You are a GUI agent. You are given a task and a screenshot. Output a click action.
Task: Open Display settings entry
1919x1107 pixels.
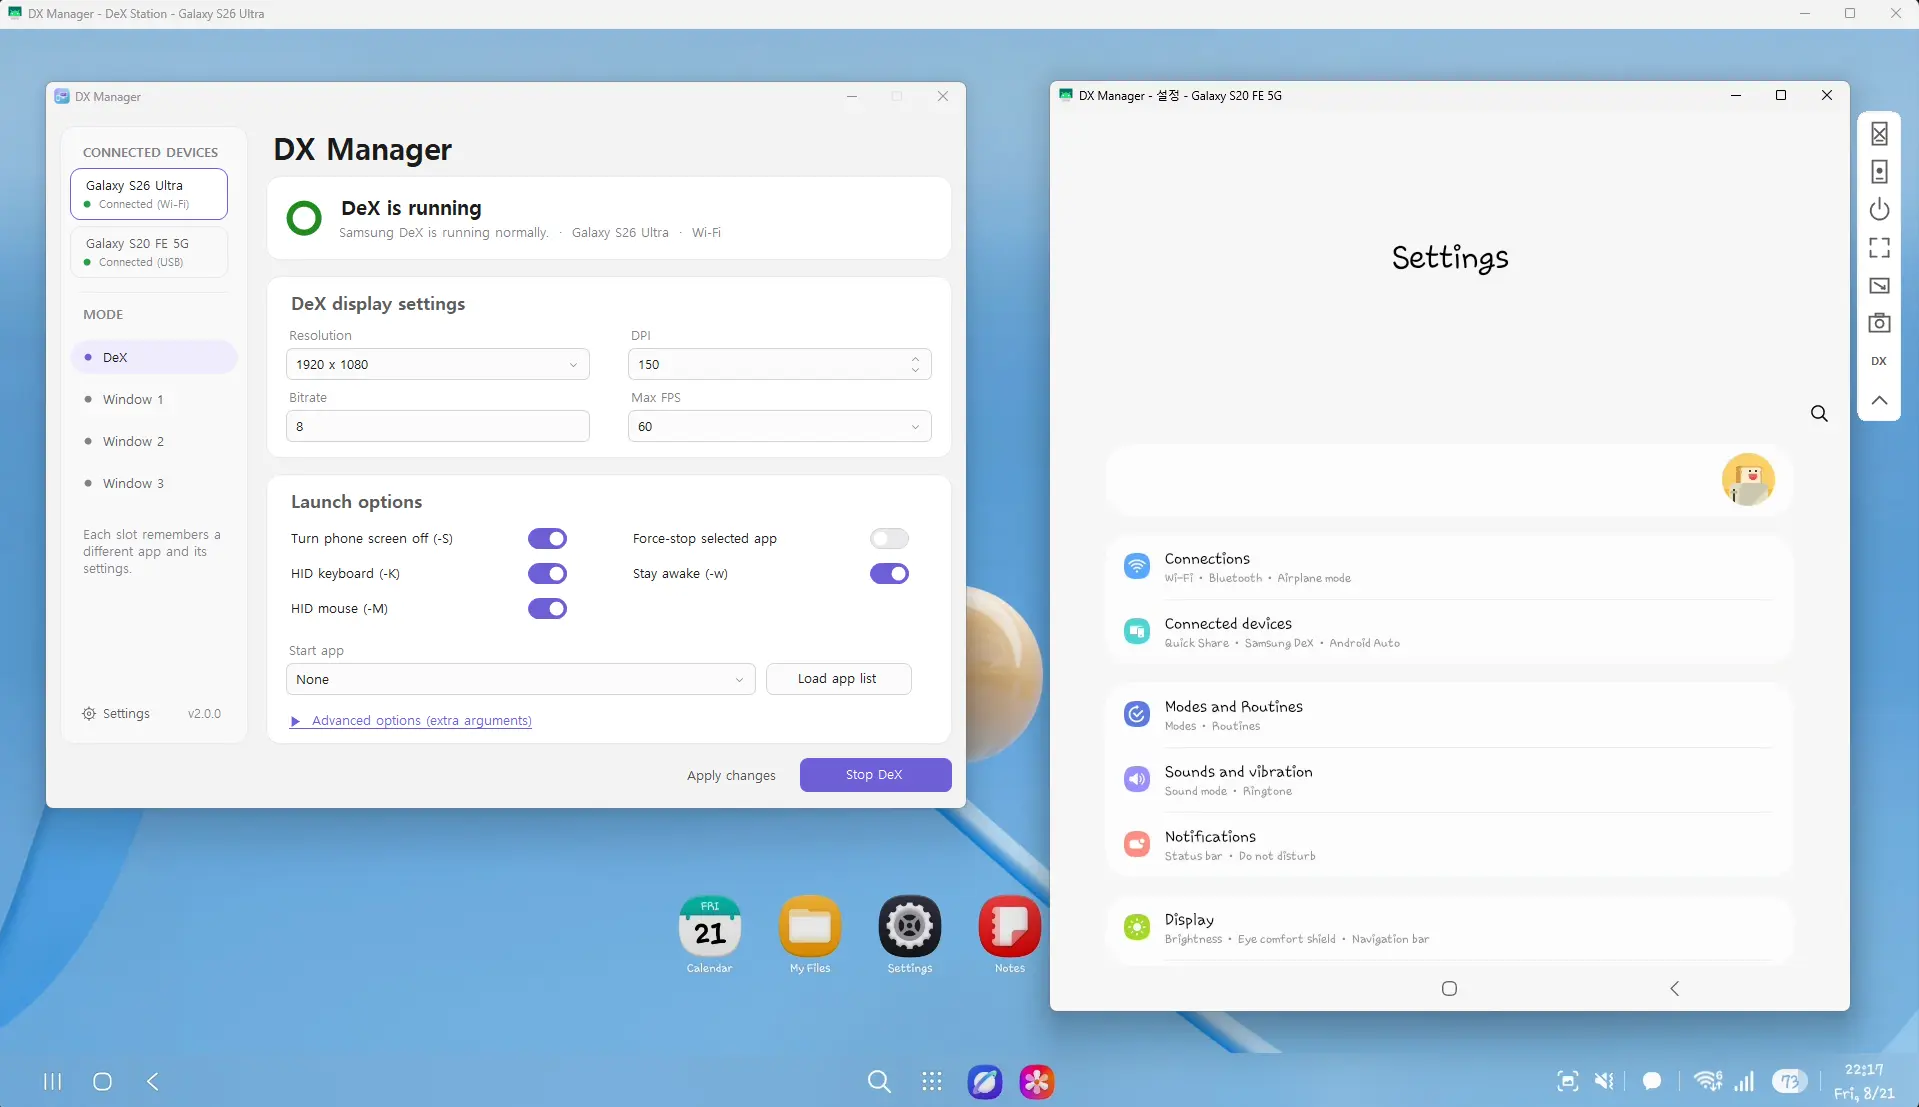click(1449, 928)
